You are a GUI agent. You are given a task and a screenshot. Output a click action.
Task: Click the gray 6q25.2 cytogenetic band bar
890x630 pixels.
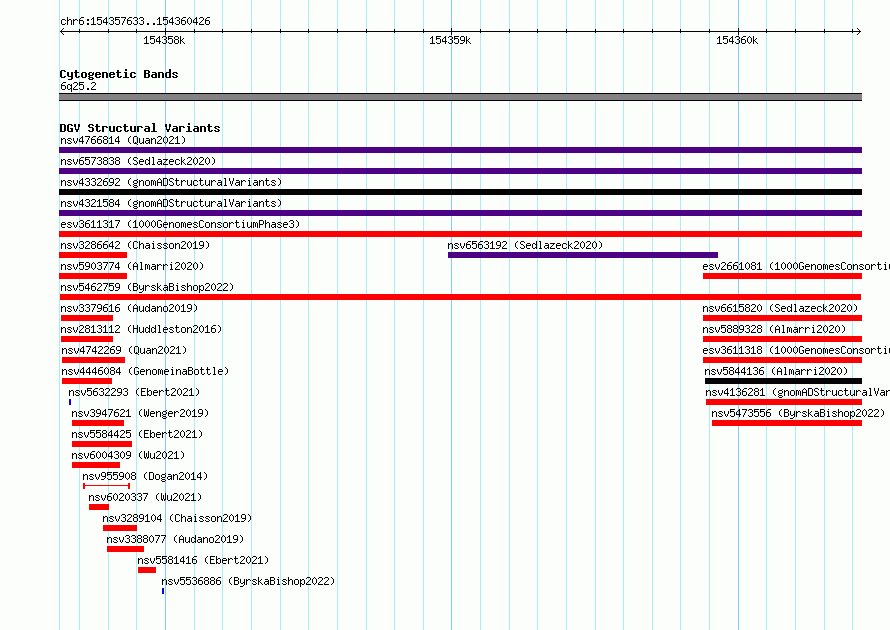click(x=460, y=97)
